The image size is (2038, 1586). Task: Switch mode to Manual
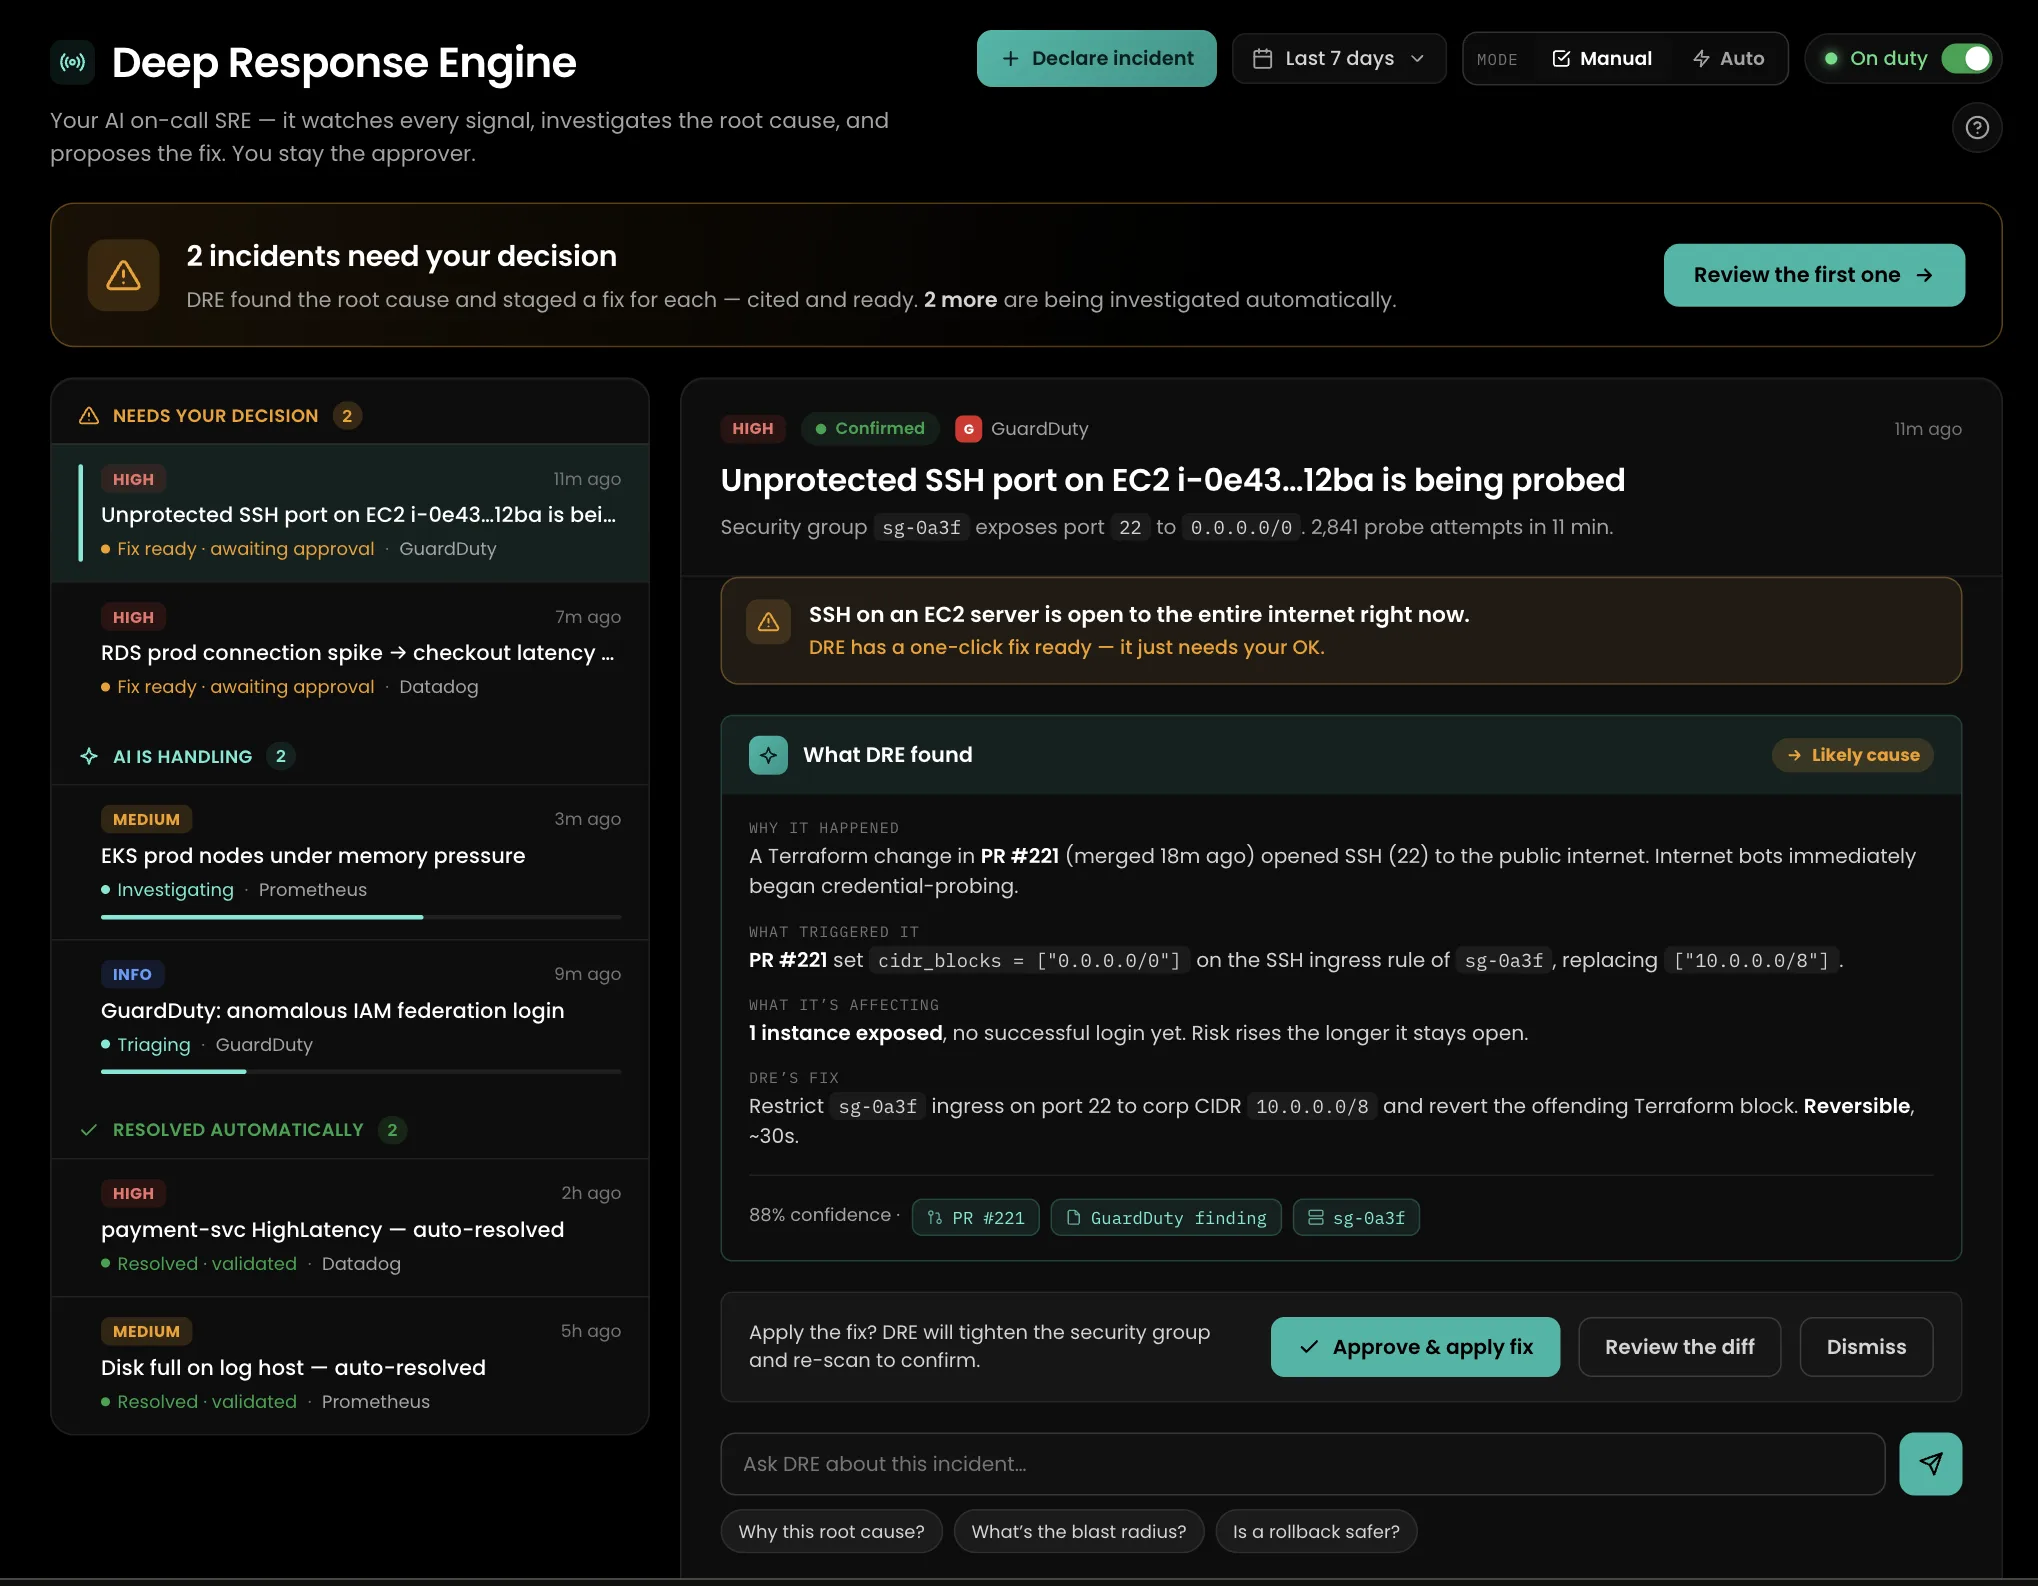coord(1602,59)
